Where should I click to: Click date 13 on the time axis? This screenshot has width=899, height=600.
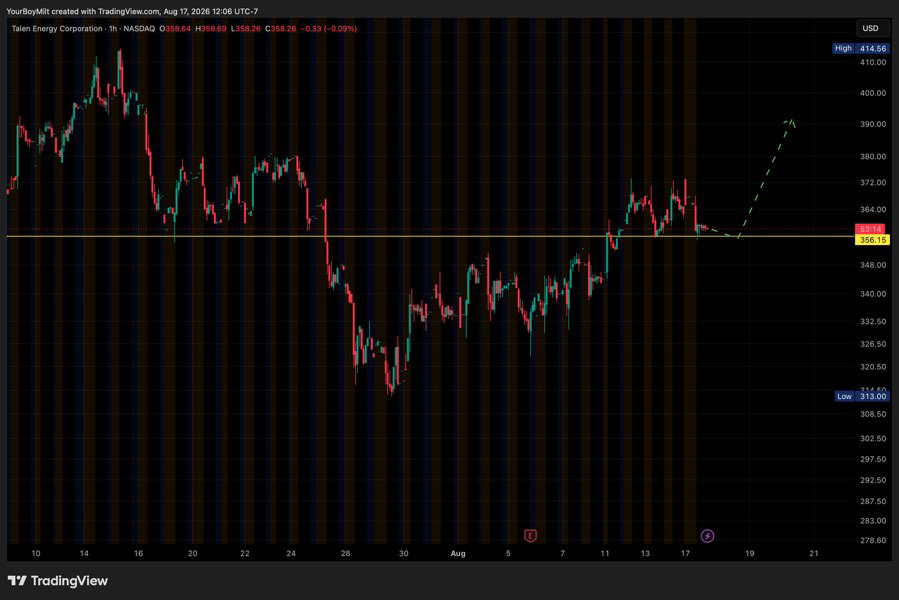point(645,554)
